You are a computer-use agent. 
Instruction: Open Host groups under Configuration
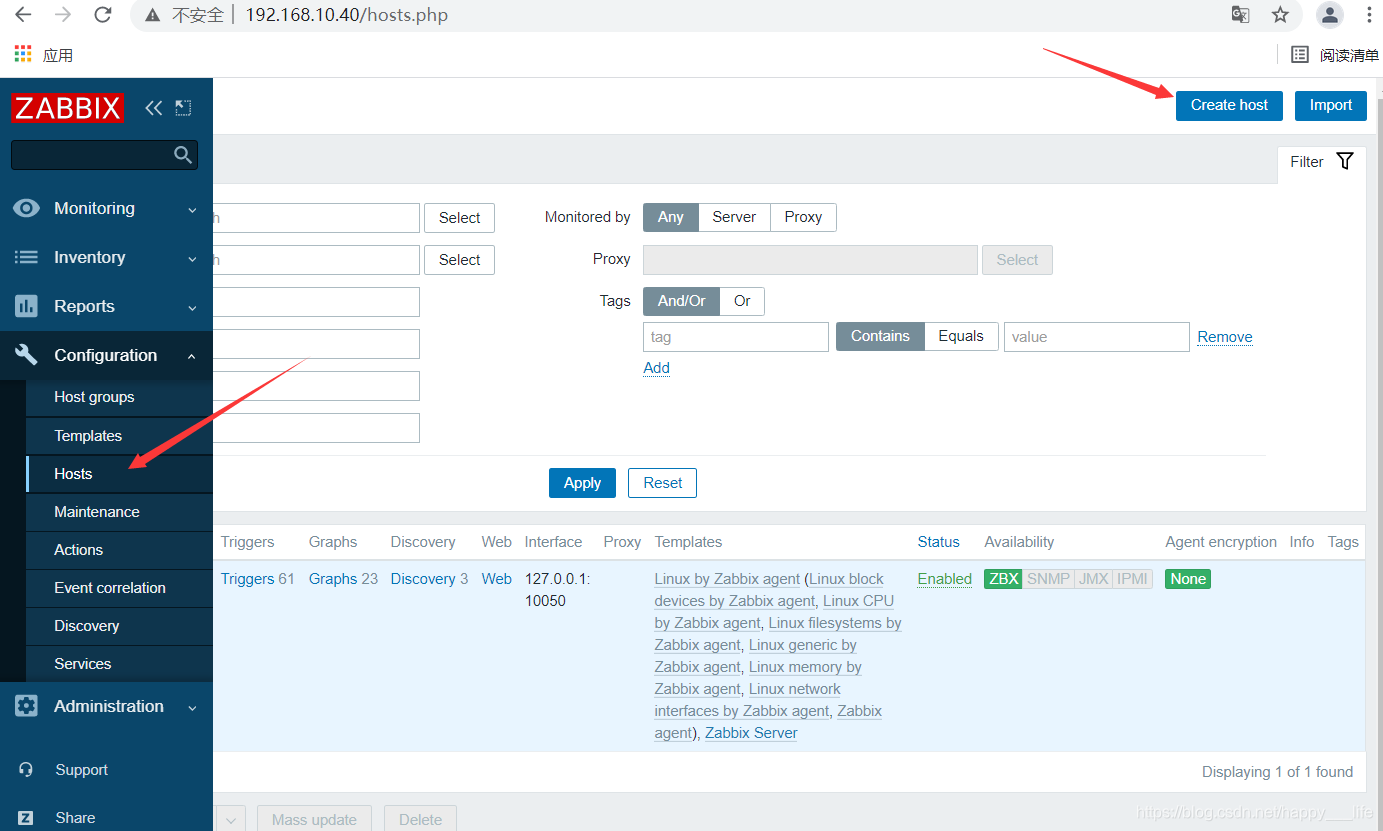tap(94, 397)
